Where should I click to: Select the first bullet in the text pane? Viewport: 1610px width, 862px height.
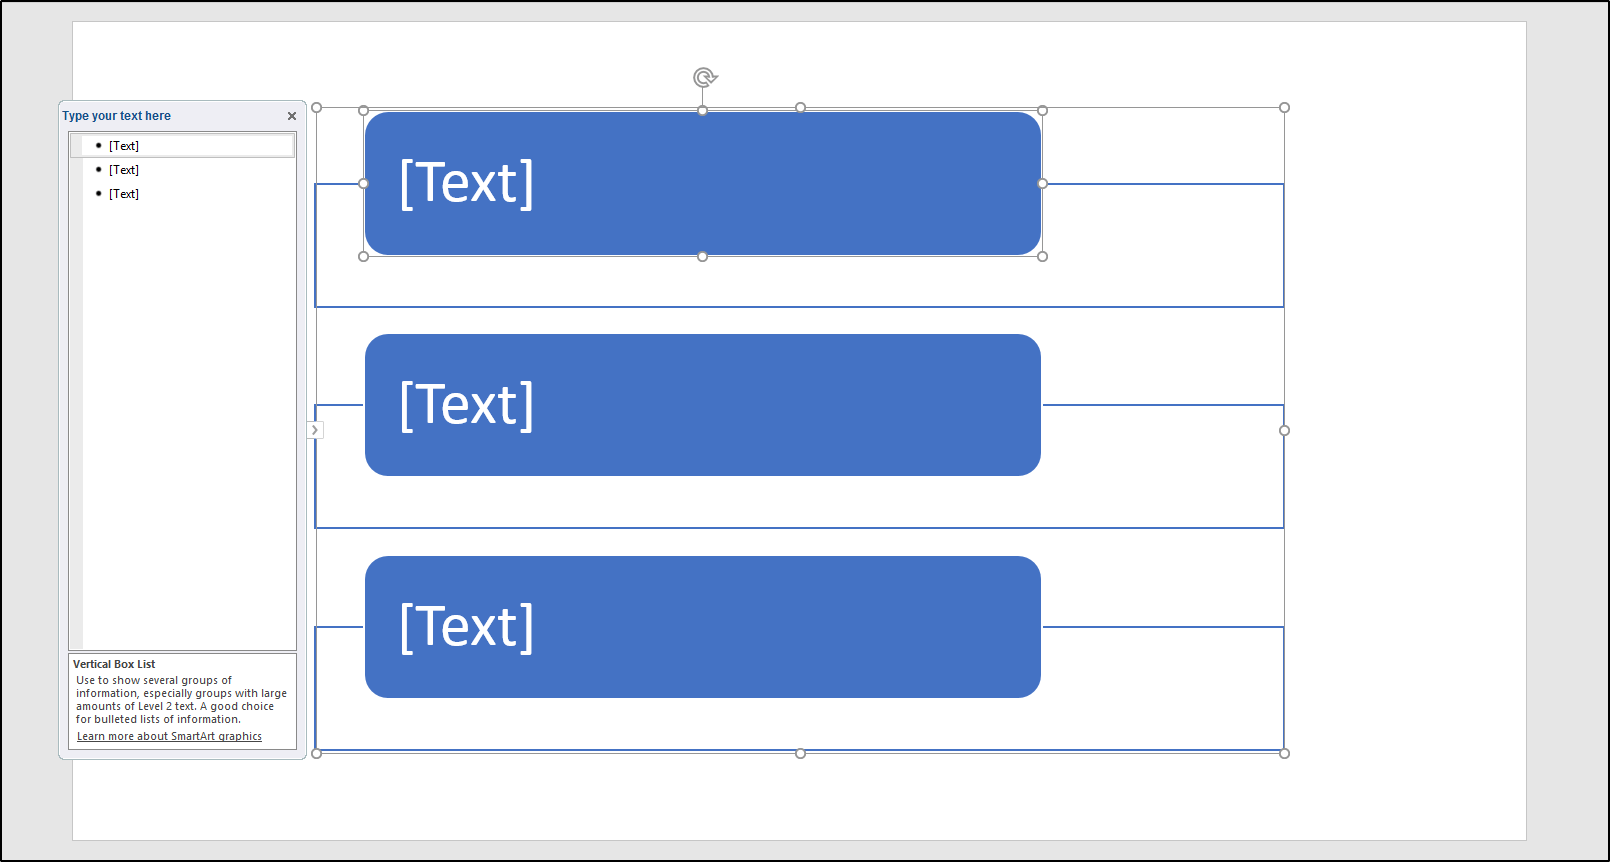coord(124,145)
